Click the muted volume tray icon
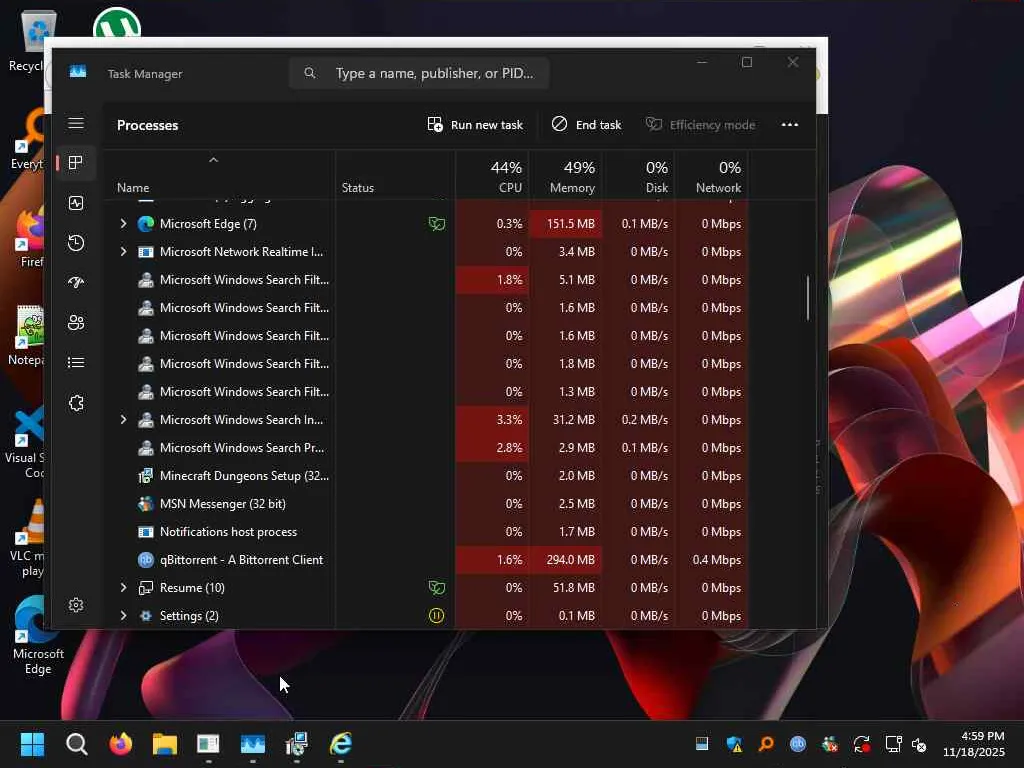 (919, 744)
